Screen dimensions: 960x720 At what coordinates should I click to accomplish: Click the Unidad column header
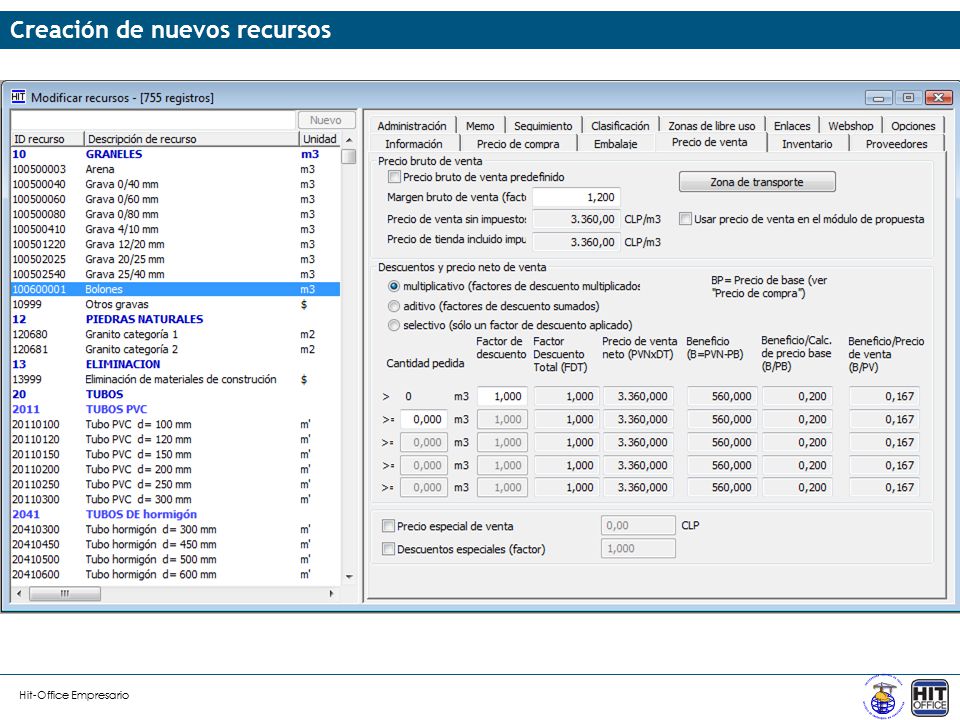[x=320, y=139]
